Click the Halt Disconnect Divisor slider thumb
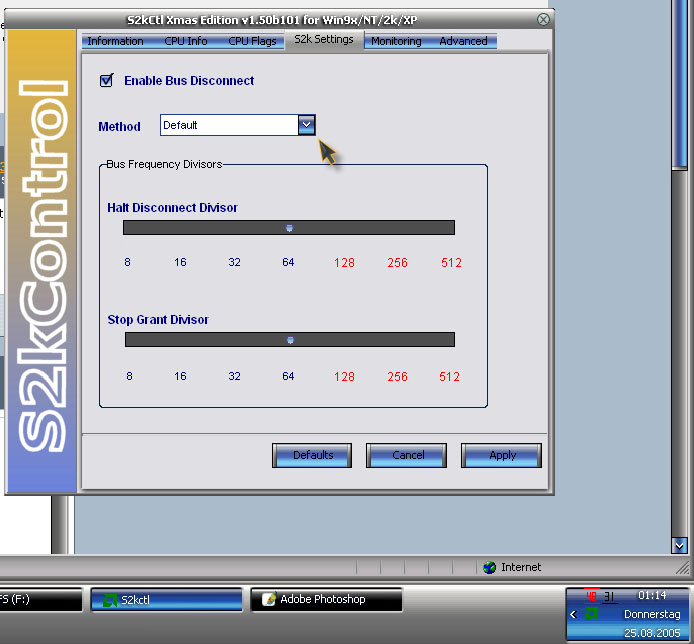The image size is (694, 644). point(289,228)
